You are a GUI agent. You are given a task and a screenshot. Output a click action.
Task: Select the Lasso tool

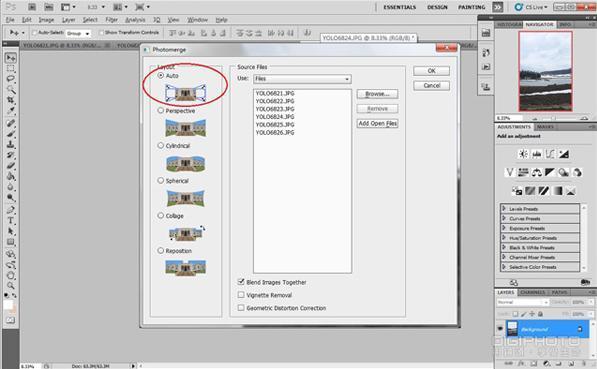pyautogui.click(x=10, y=79)
